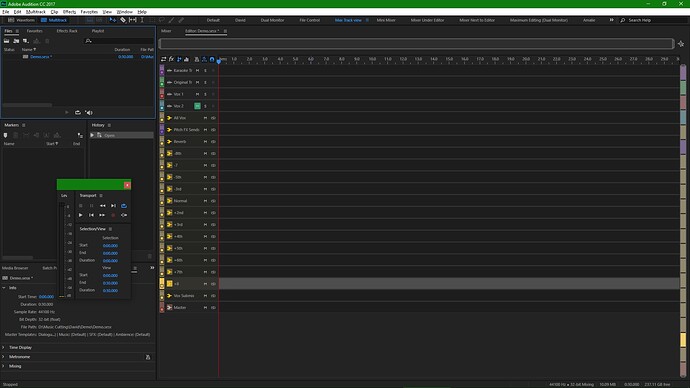The image size is (690, 388).
Task: Open the Favorites menu
Action: tap(89, 12)
